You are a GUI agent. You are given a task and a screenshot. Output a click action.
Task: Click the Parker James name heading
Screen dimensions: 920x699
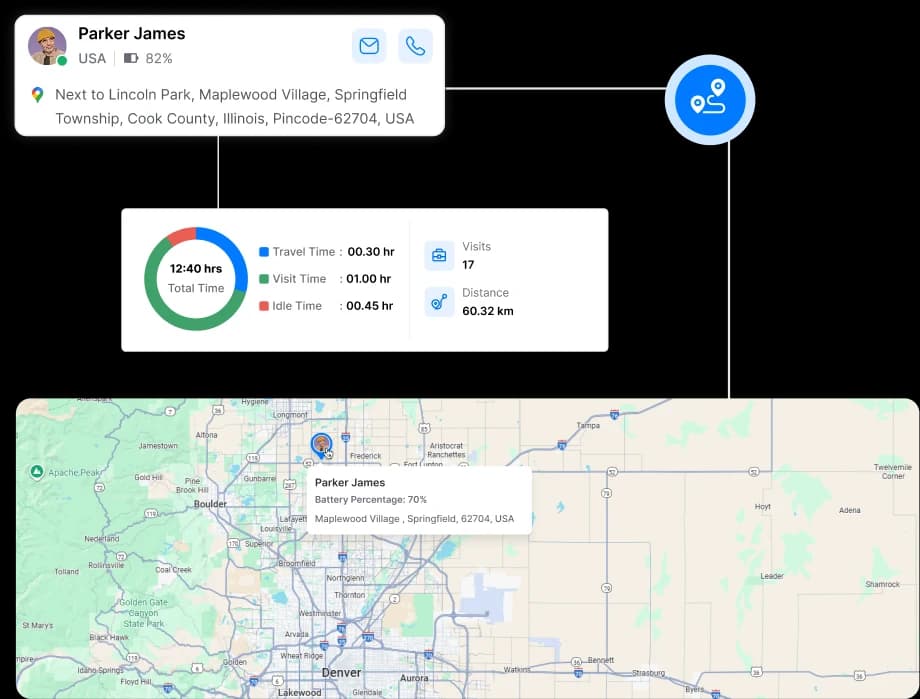click(x=131, y=33)
